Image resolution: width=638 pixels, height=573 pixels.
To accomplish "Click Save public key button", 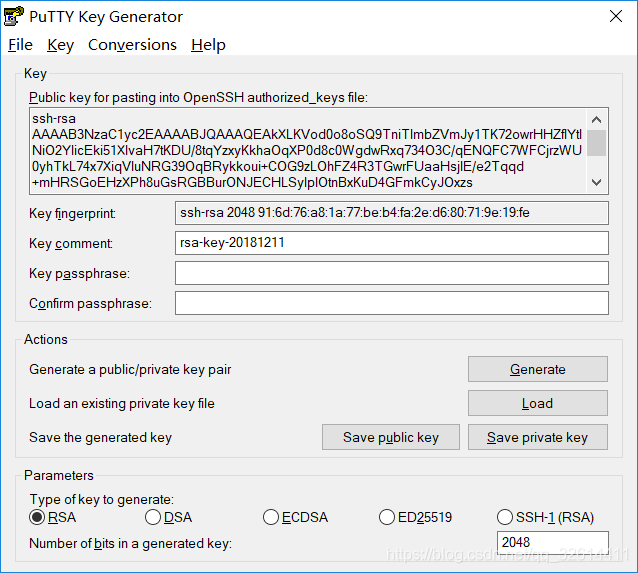I will pyautogui.click(x=391, y=437).
